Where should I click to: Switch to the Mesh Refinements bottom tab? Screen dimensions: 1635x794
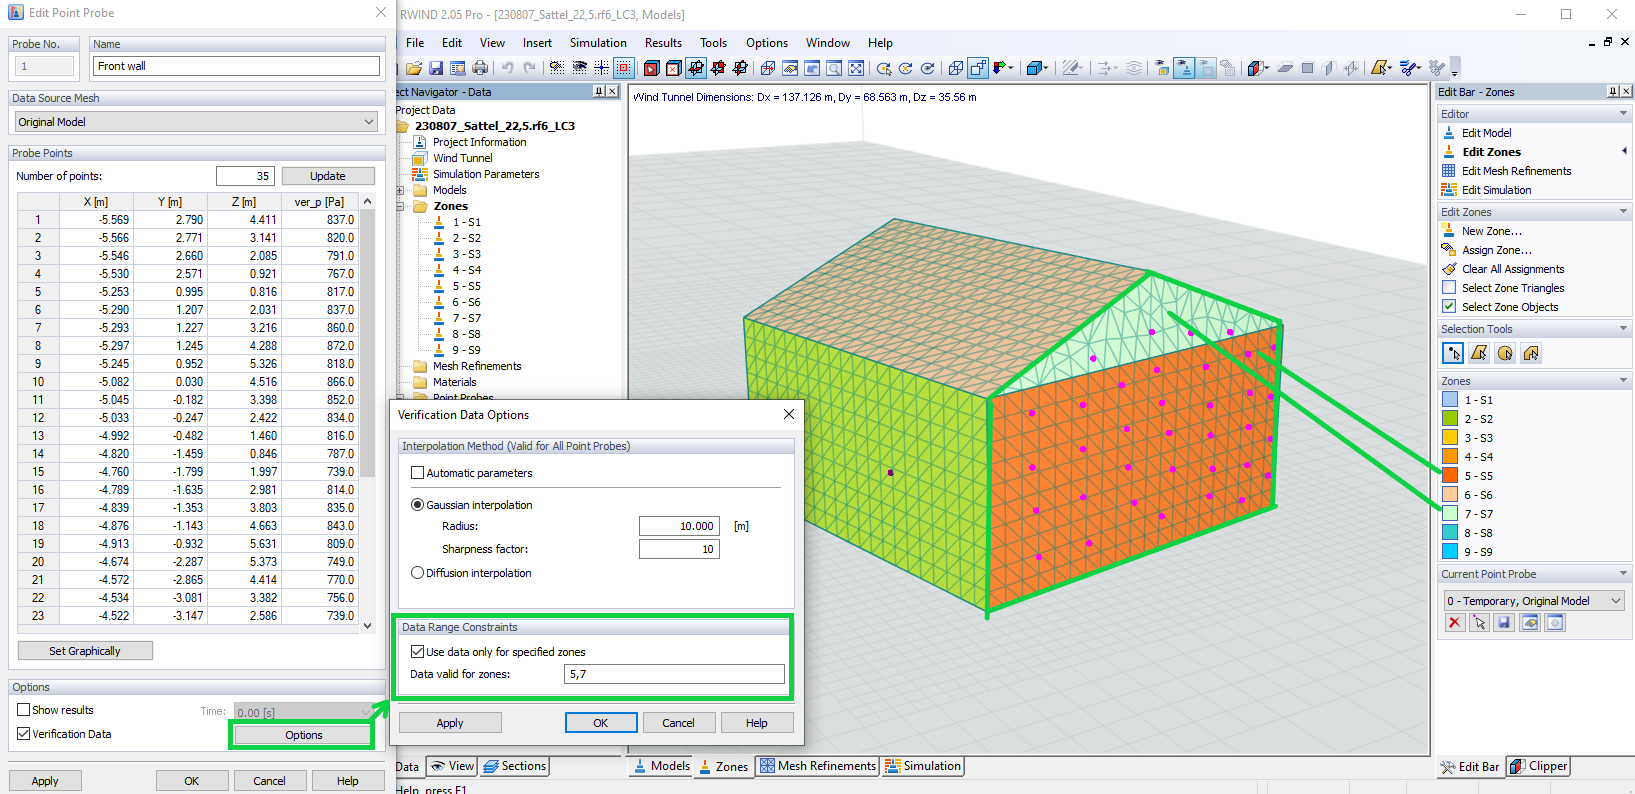pos(818,766)
